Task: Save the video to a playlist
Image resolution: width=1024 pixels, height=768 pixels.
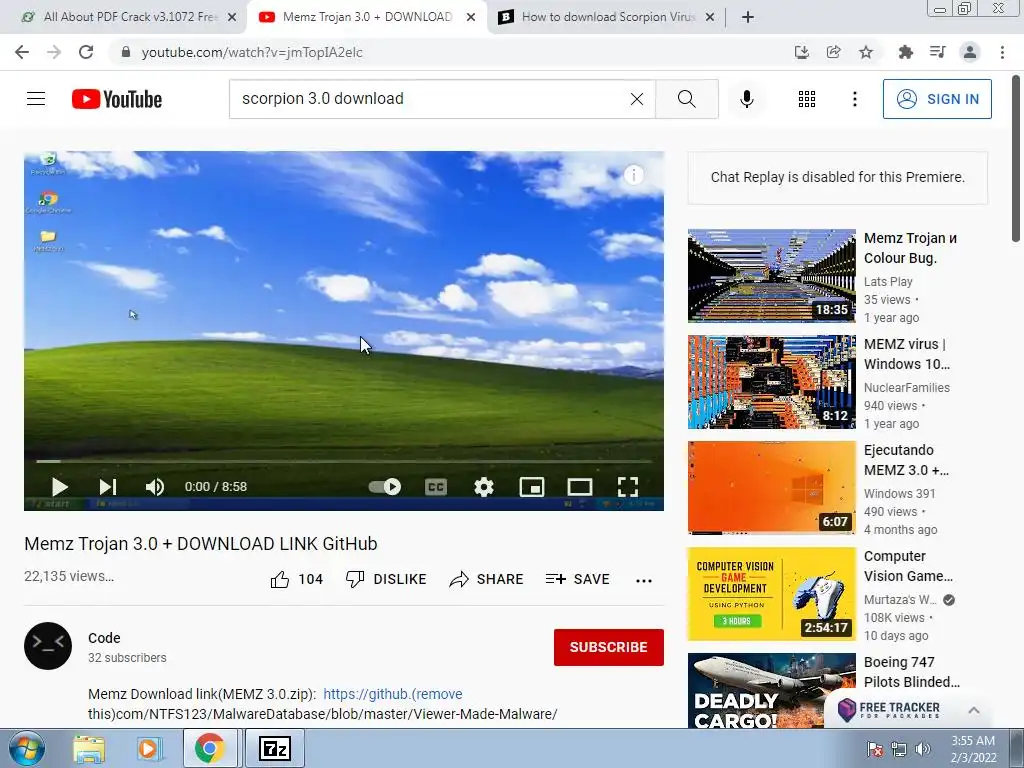Action: click(578, 579)
